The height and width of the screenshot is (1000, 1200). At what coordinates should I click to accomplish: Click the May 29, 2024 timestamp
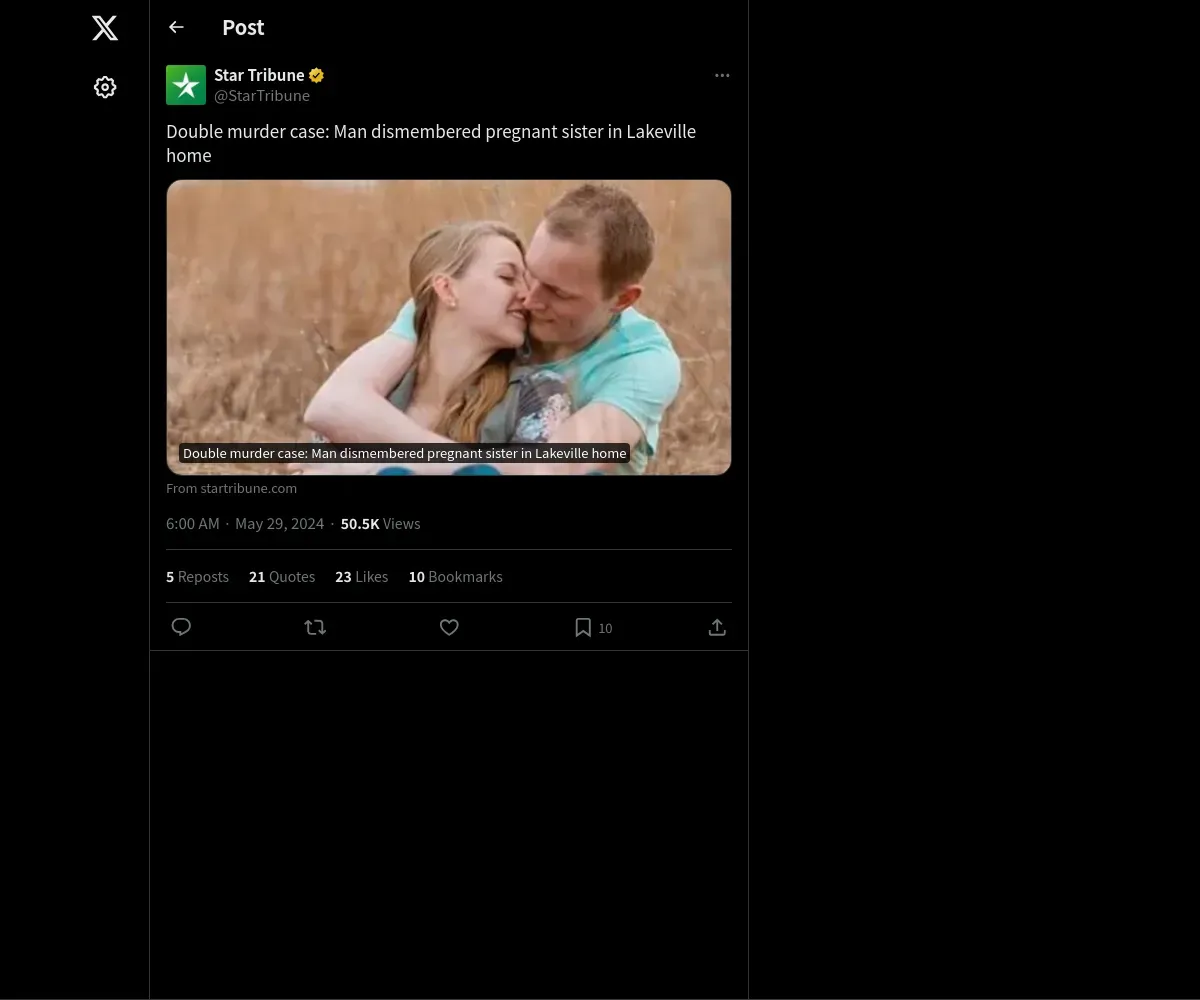(279, 524)
